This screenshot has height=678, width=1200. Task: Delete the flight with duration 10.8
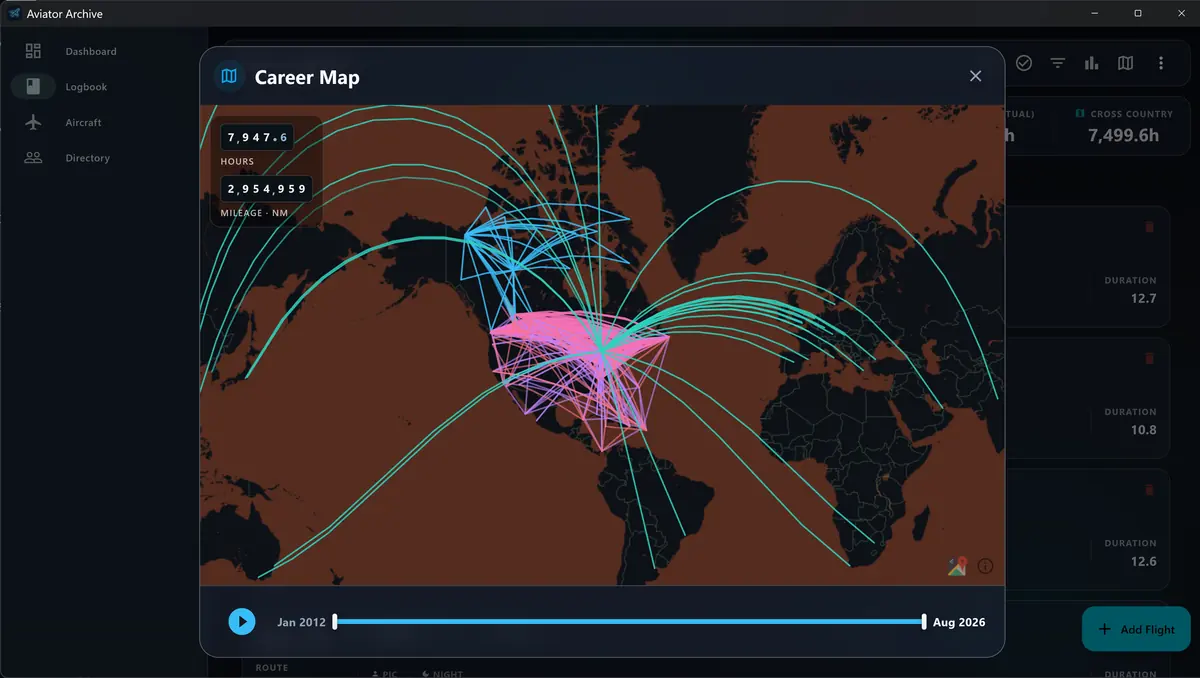(x=1149, y=358)
